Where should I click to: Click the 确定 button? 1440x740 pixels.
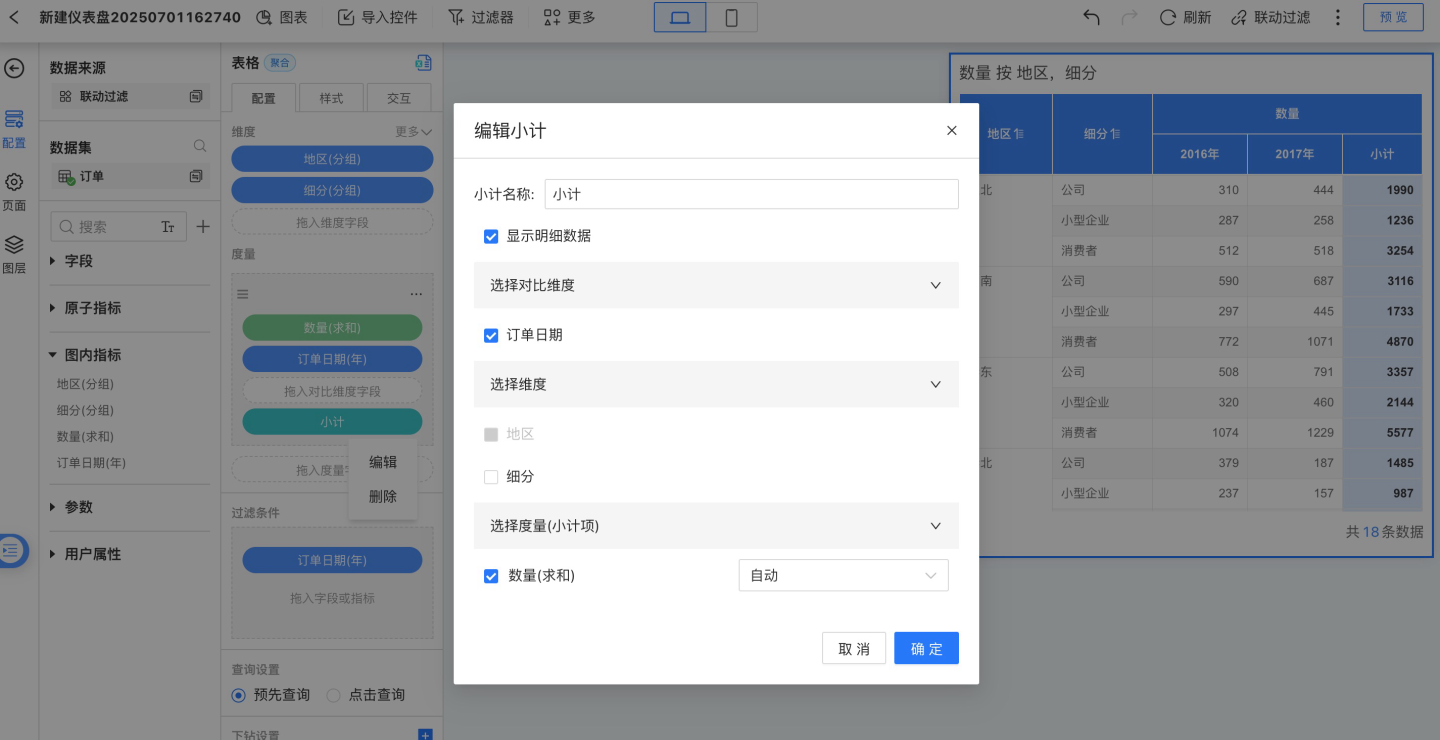point(926,648)
